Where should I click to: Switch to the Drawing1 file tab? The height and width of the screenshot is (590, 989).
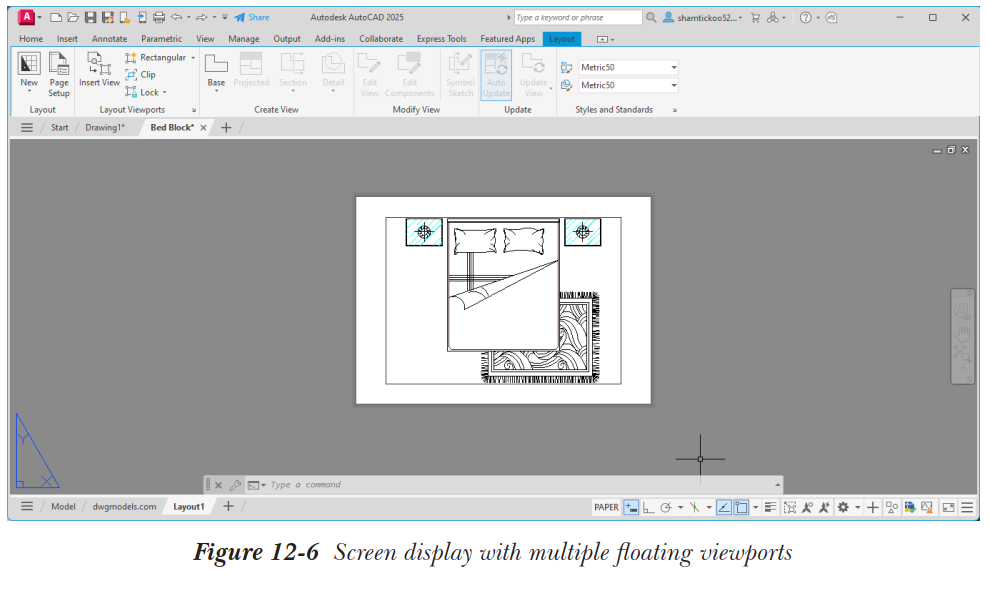coord(105,127)
